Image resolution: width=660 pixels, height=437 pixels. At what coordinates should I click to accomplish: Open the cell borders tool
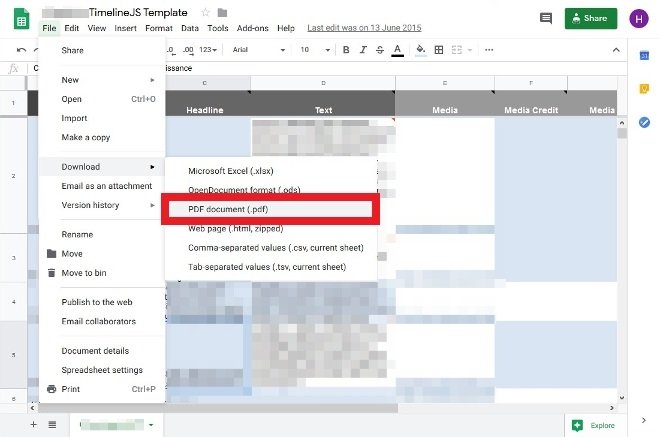(x=439, y=50)
